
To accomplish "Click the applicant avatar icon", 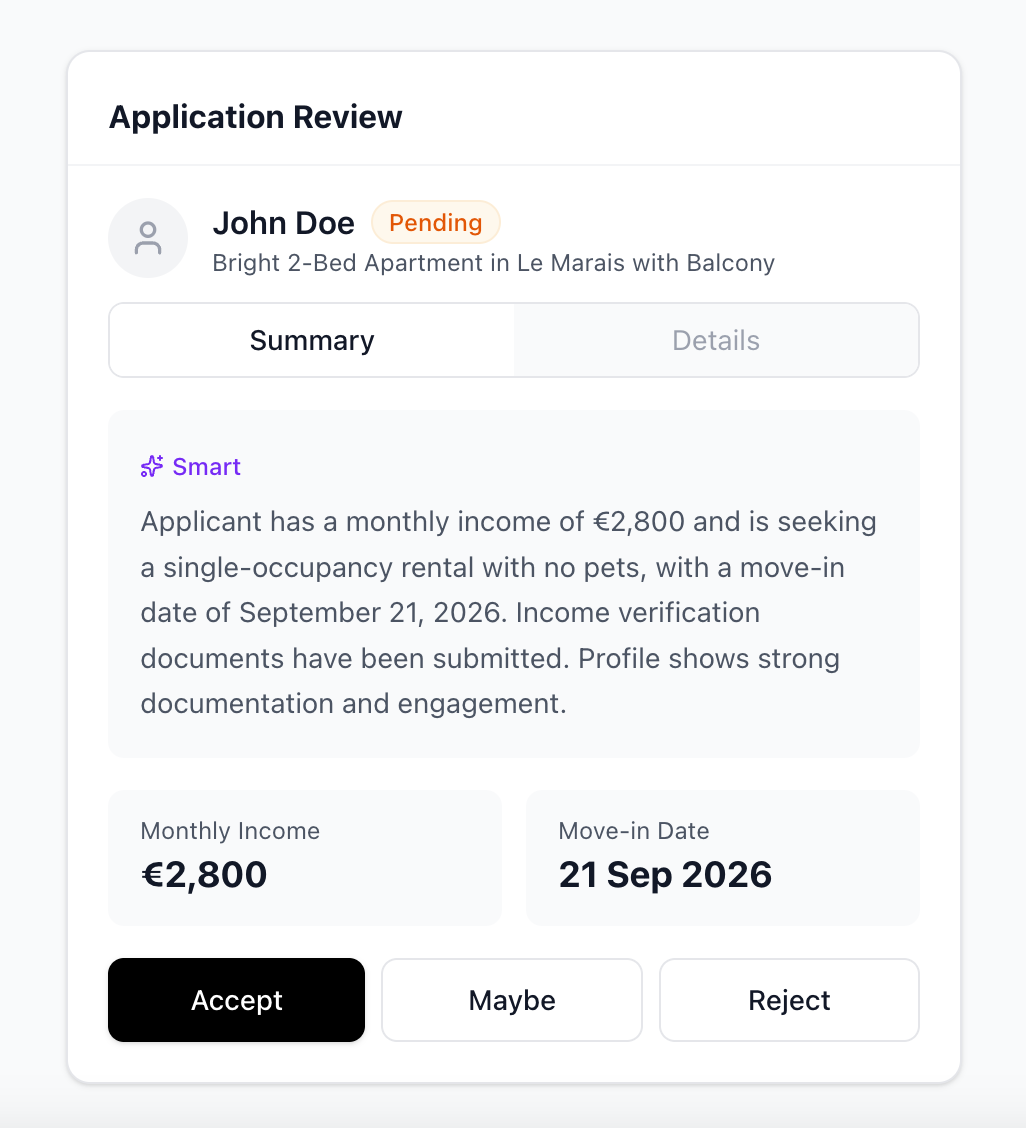I will pyautogui.click(x=148, y=238).
